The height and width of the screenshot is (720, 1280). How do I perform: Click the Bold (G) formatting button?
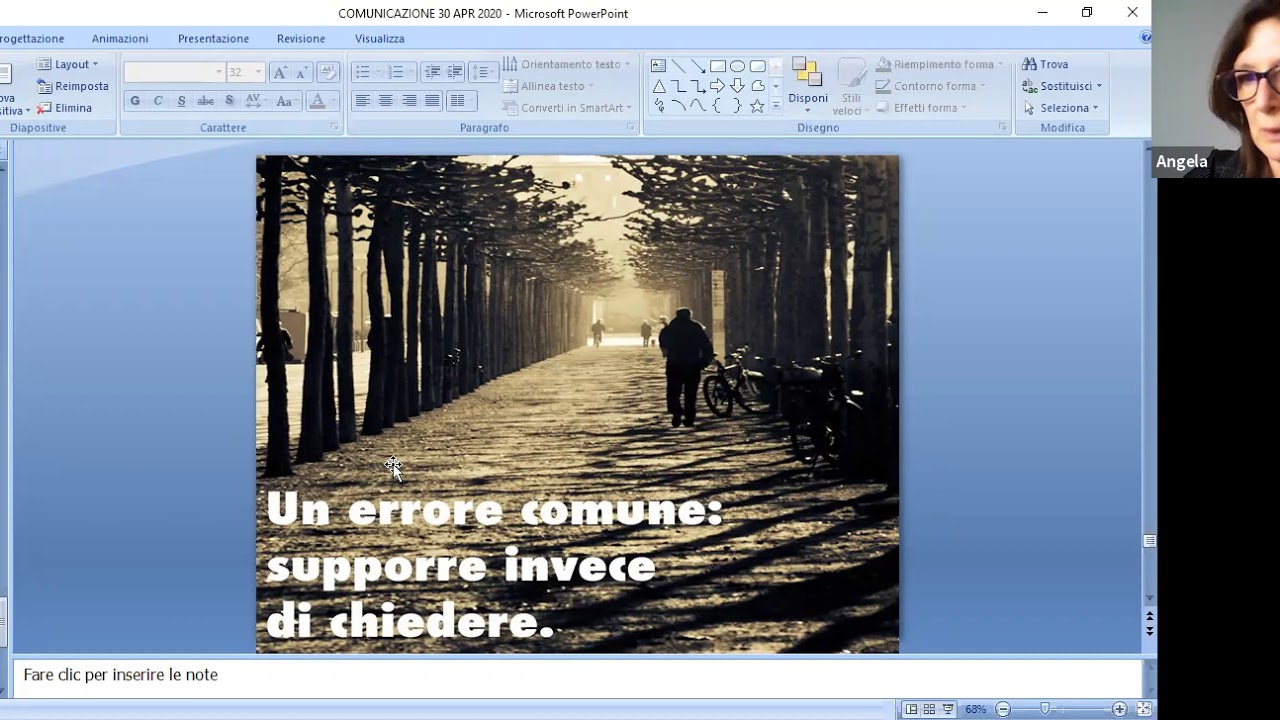pyautogui.click(x=135, y=101)
